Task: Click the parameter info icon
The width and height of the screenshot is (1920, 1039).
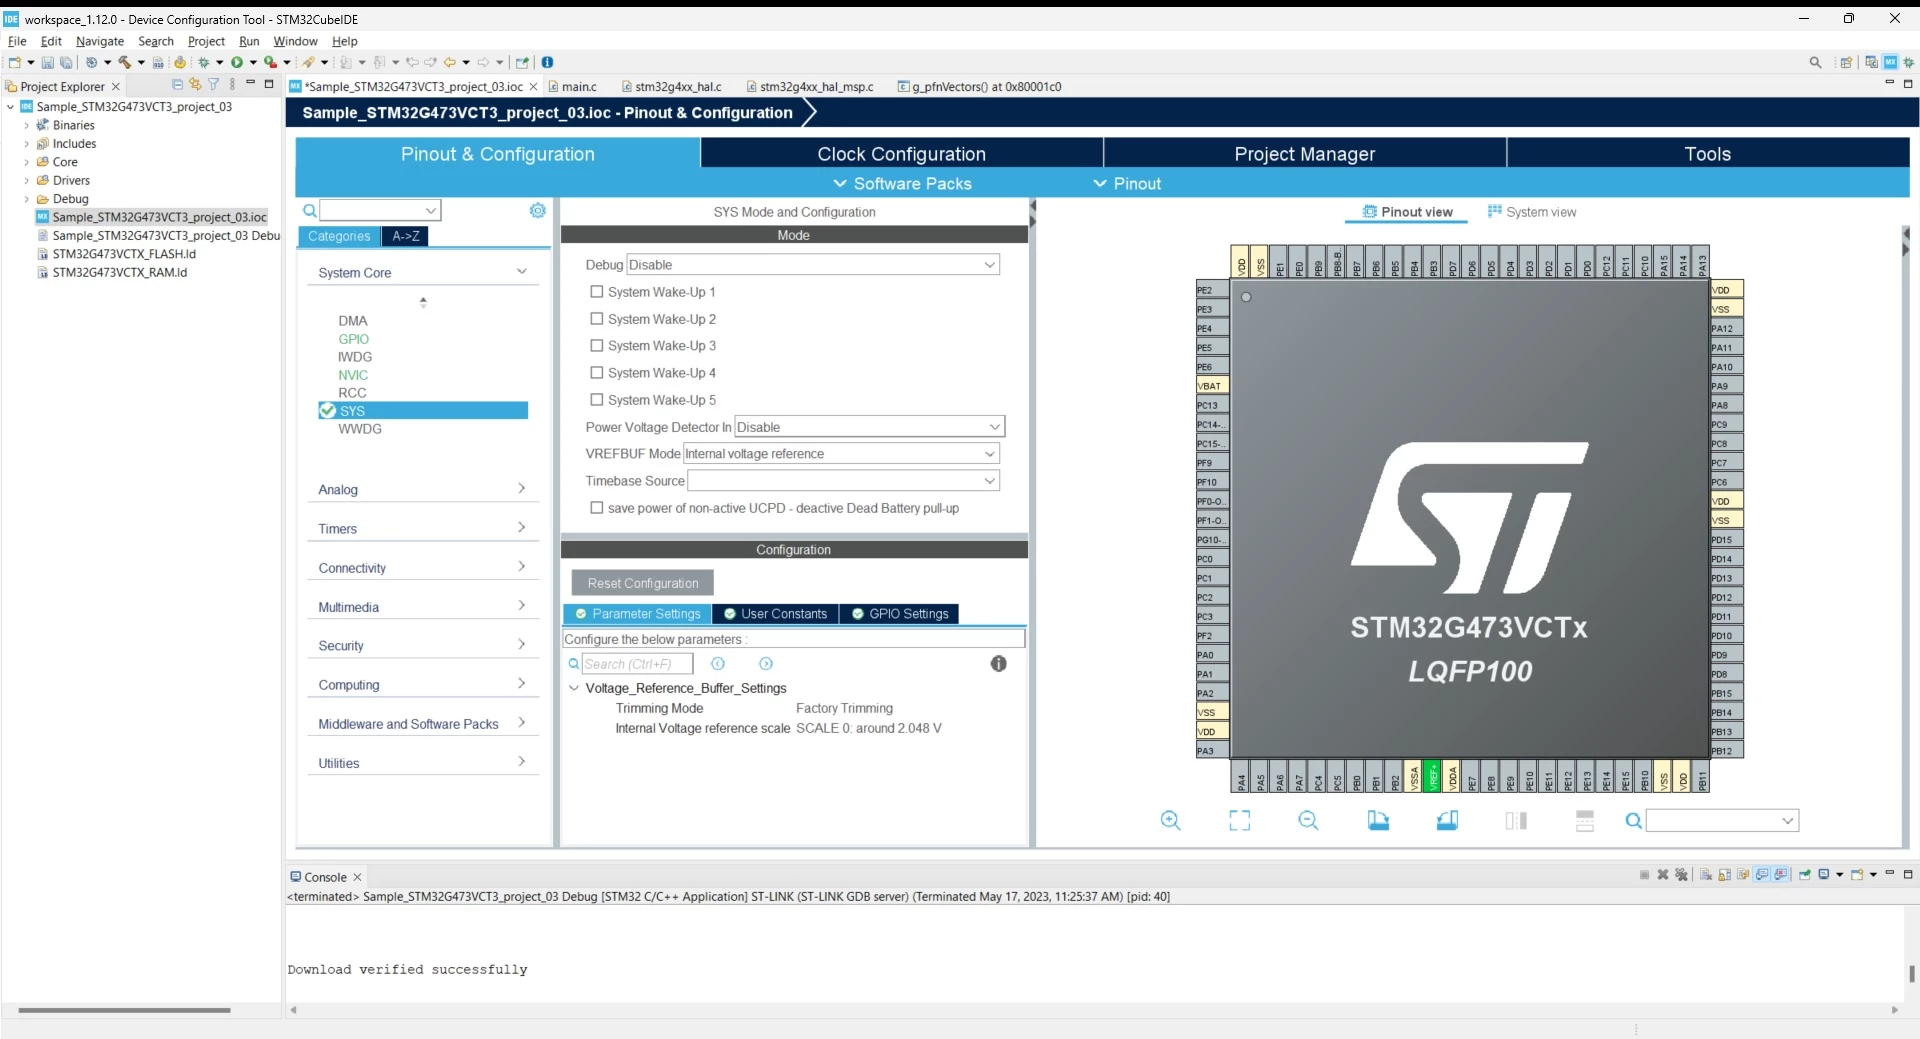Action: [998, 664]
